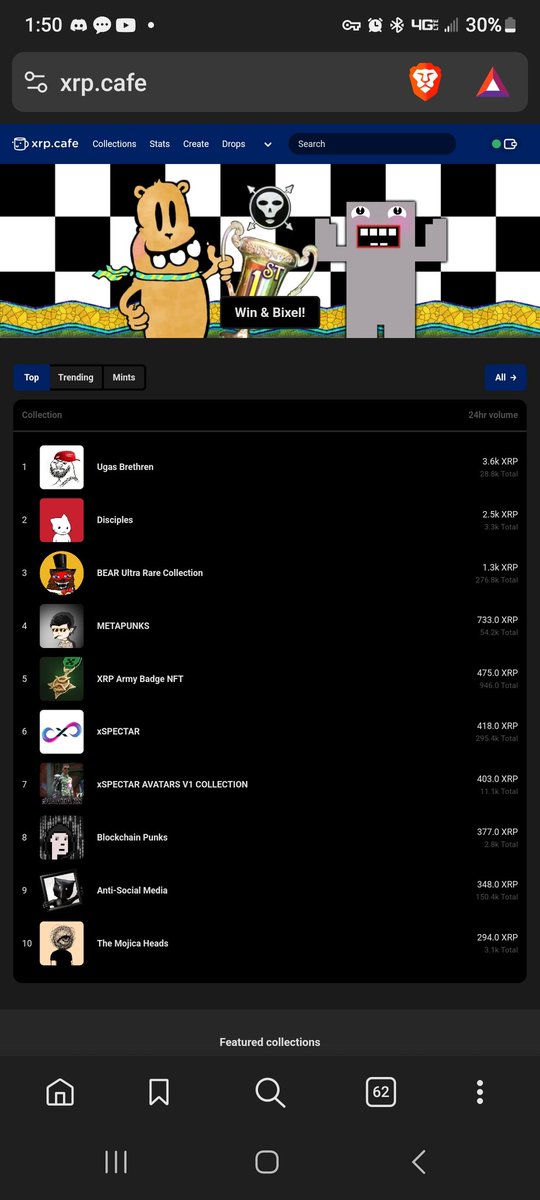Open xSPECTAR AVATARS V1 COLLECTION name
Image resolution: width=540 pixels, height=1200 pixels.
click(x=172, y=785)
